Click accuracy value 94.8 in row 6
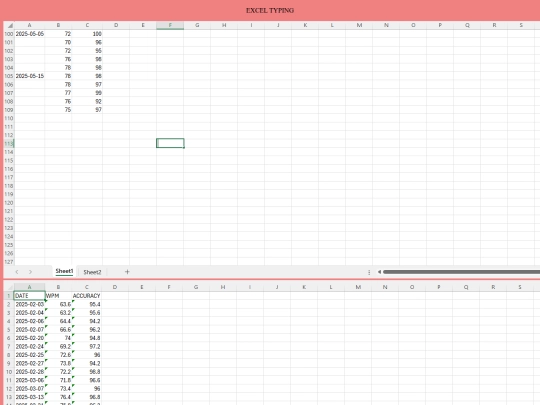Screen dimensions: 540x405 [86, 338]
